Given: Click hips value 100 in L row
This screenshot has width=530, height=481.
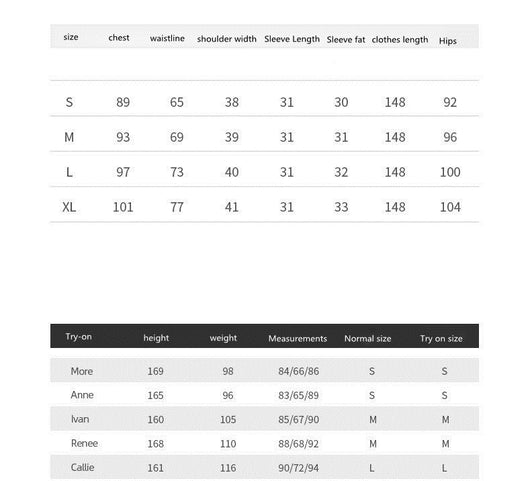Looking at the screenshot, I should (x=450, y=172).
